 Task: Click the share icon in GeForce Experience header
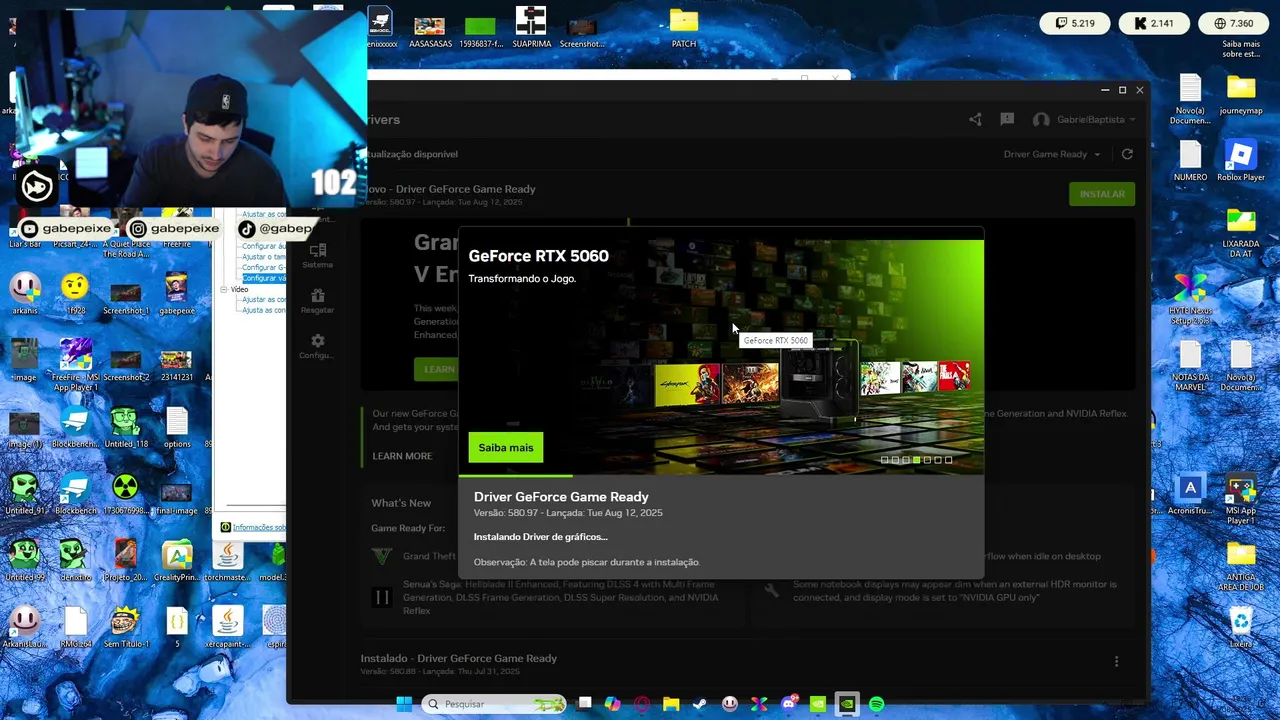[975, 119]
